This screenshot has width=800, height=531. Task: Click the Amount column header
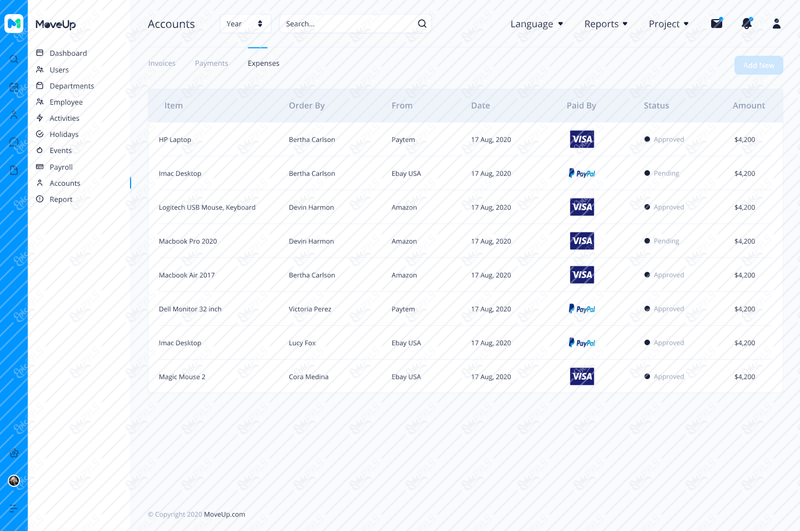748,106
